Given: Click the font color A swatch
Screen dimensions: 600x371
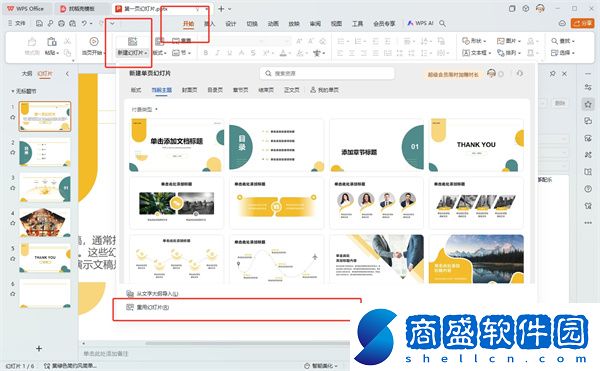Looking at the screenshot, I should [x=283, y=53].
